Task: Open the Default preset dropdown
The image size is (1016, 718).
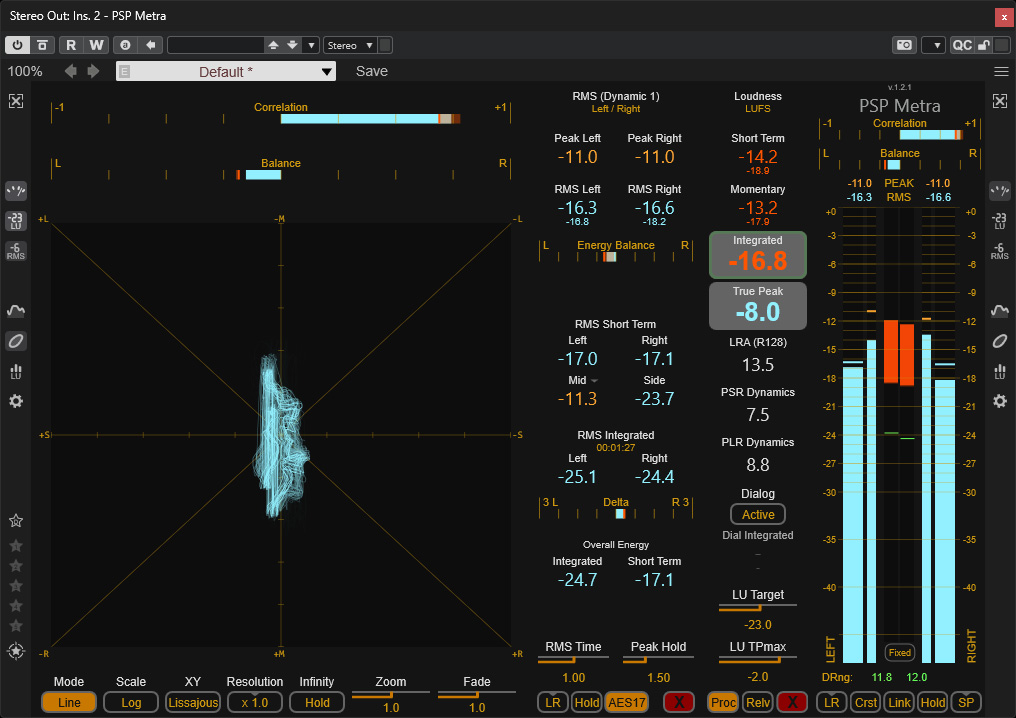Action: pos(225,71)
